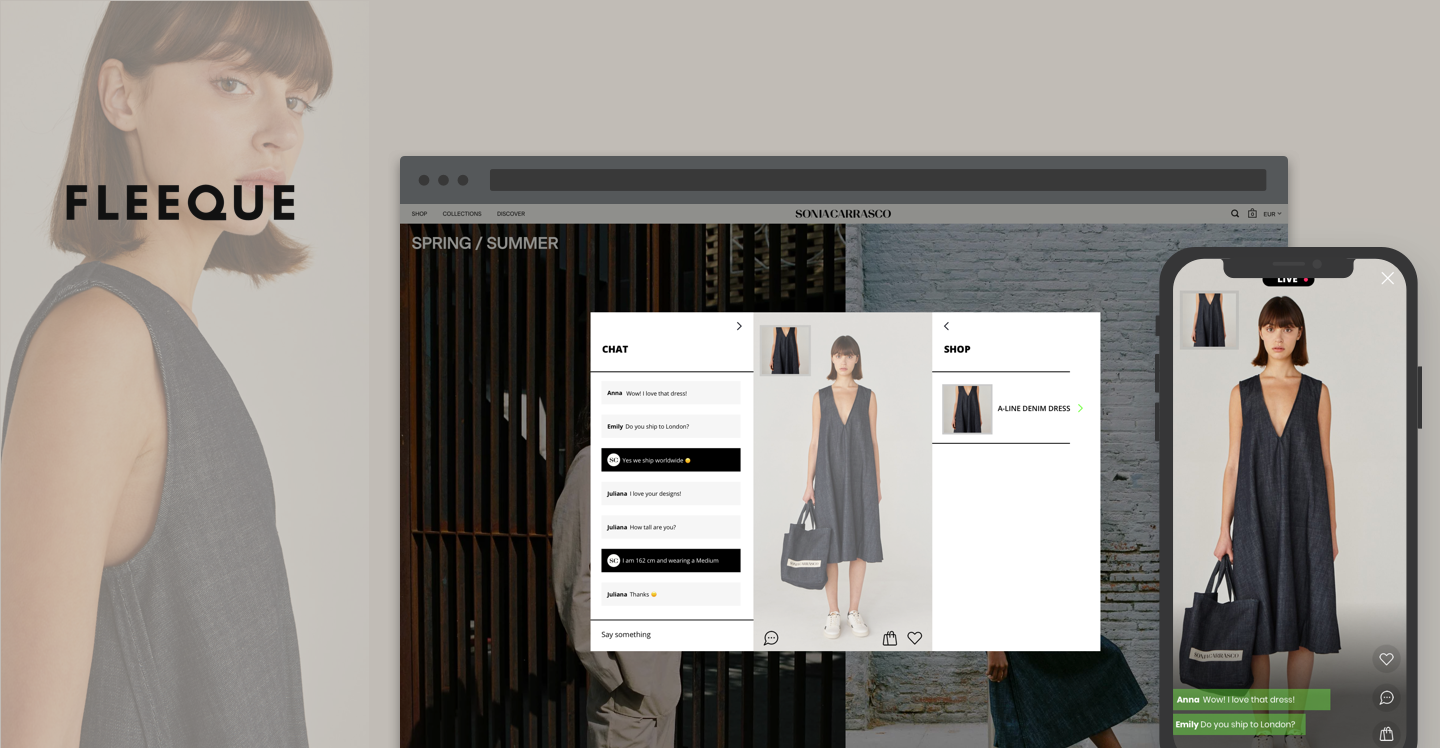Open the Discover menu item

click(x=511, y=214)
